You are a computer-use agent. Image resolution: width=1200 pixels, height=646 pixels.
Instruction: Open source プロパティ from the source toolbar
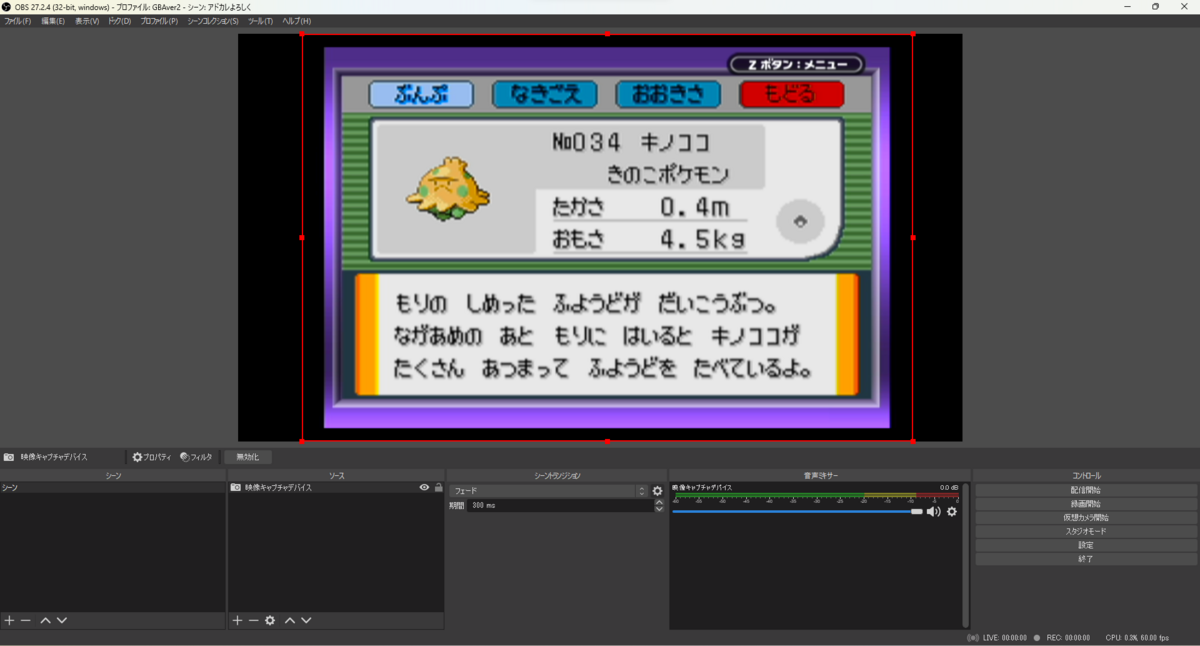pos(152,457)
